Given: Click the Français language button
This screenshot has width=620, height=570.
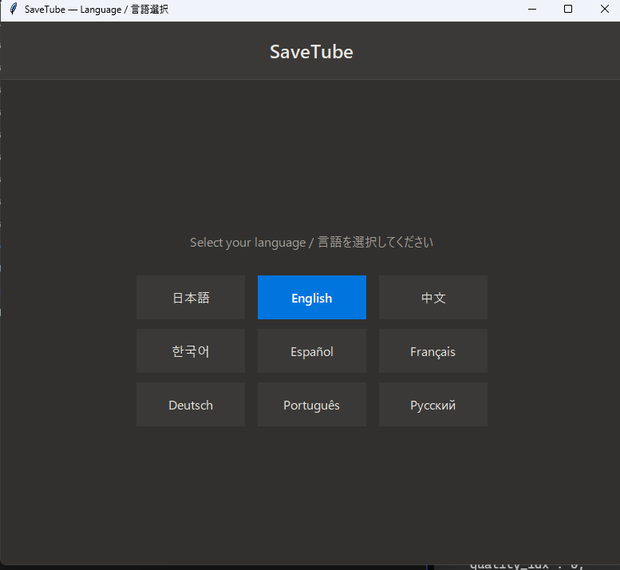Looking at the screenshot, I should (433, 351).
